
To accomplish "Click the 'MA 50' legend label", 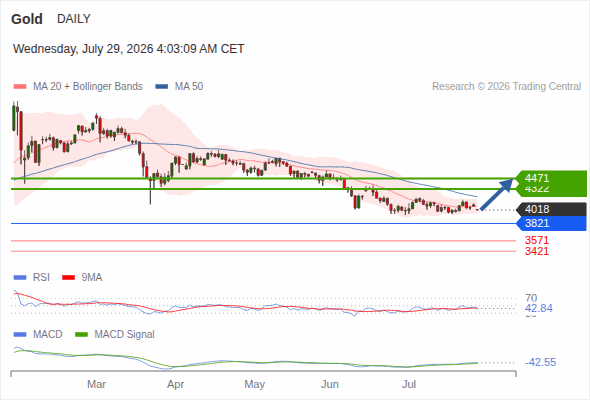I will coord(189,87).
